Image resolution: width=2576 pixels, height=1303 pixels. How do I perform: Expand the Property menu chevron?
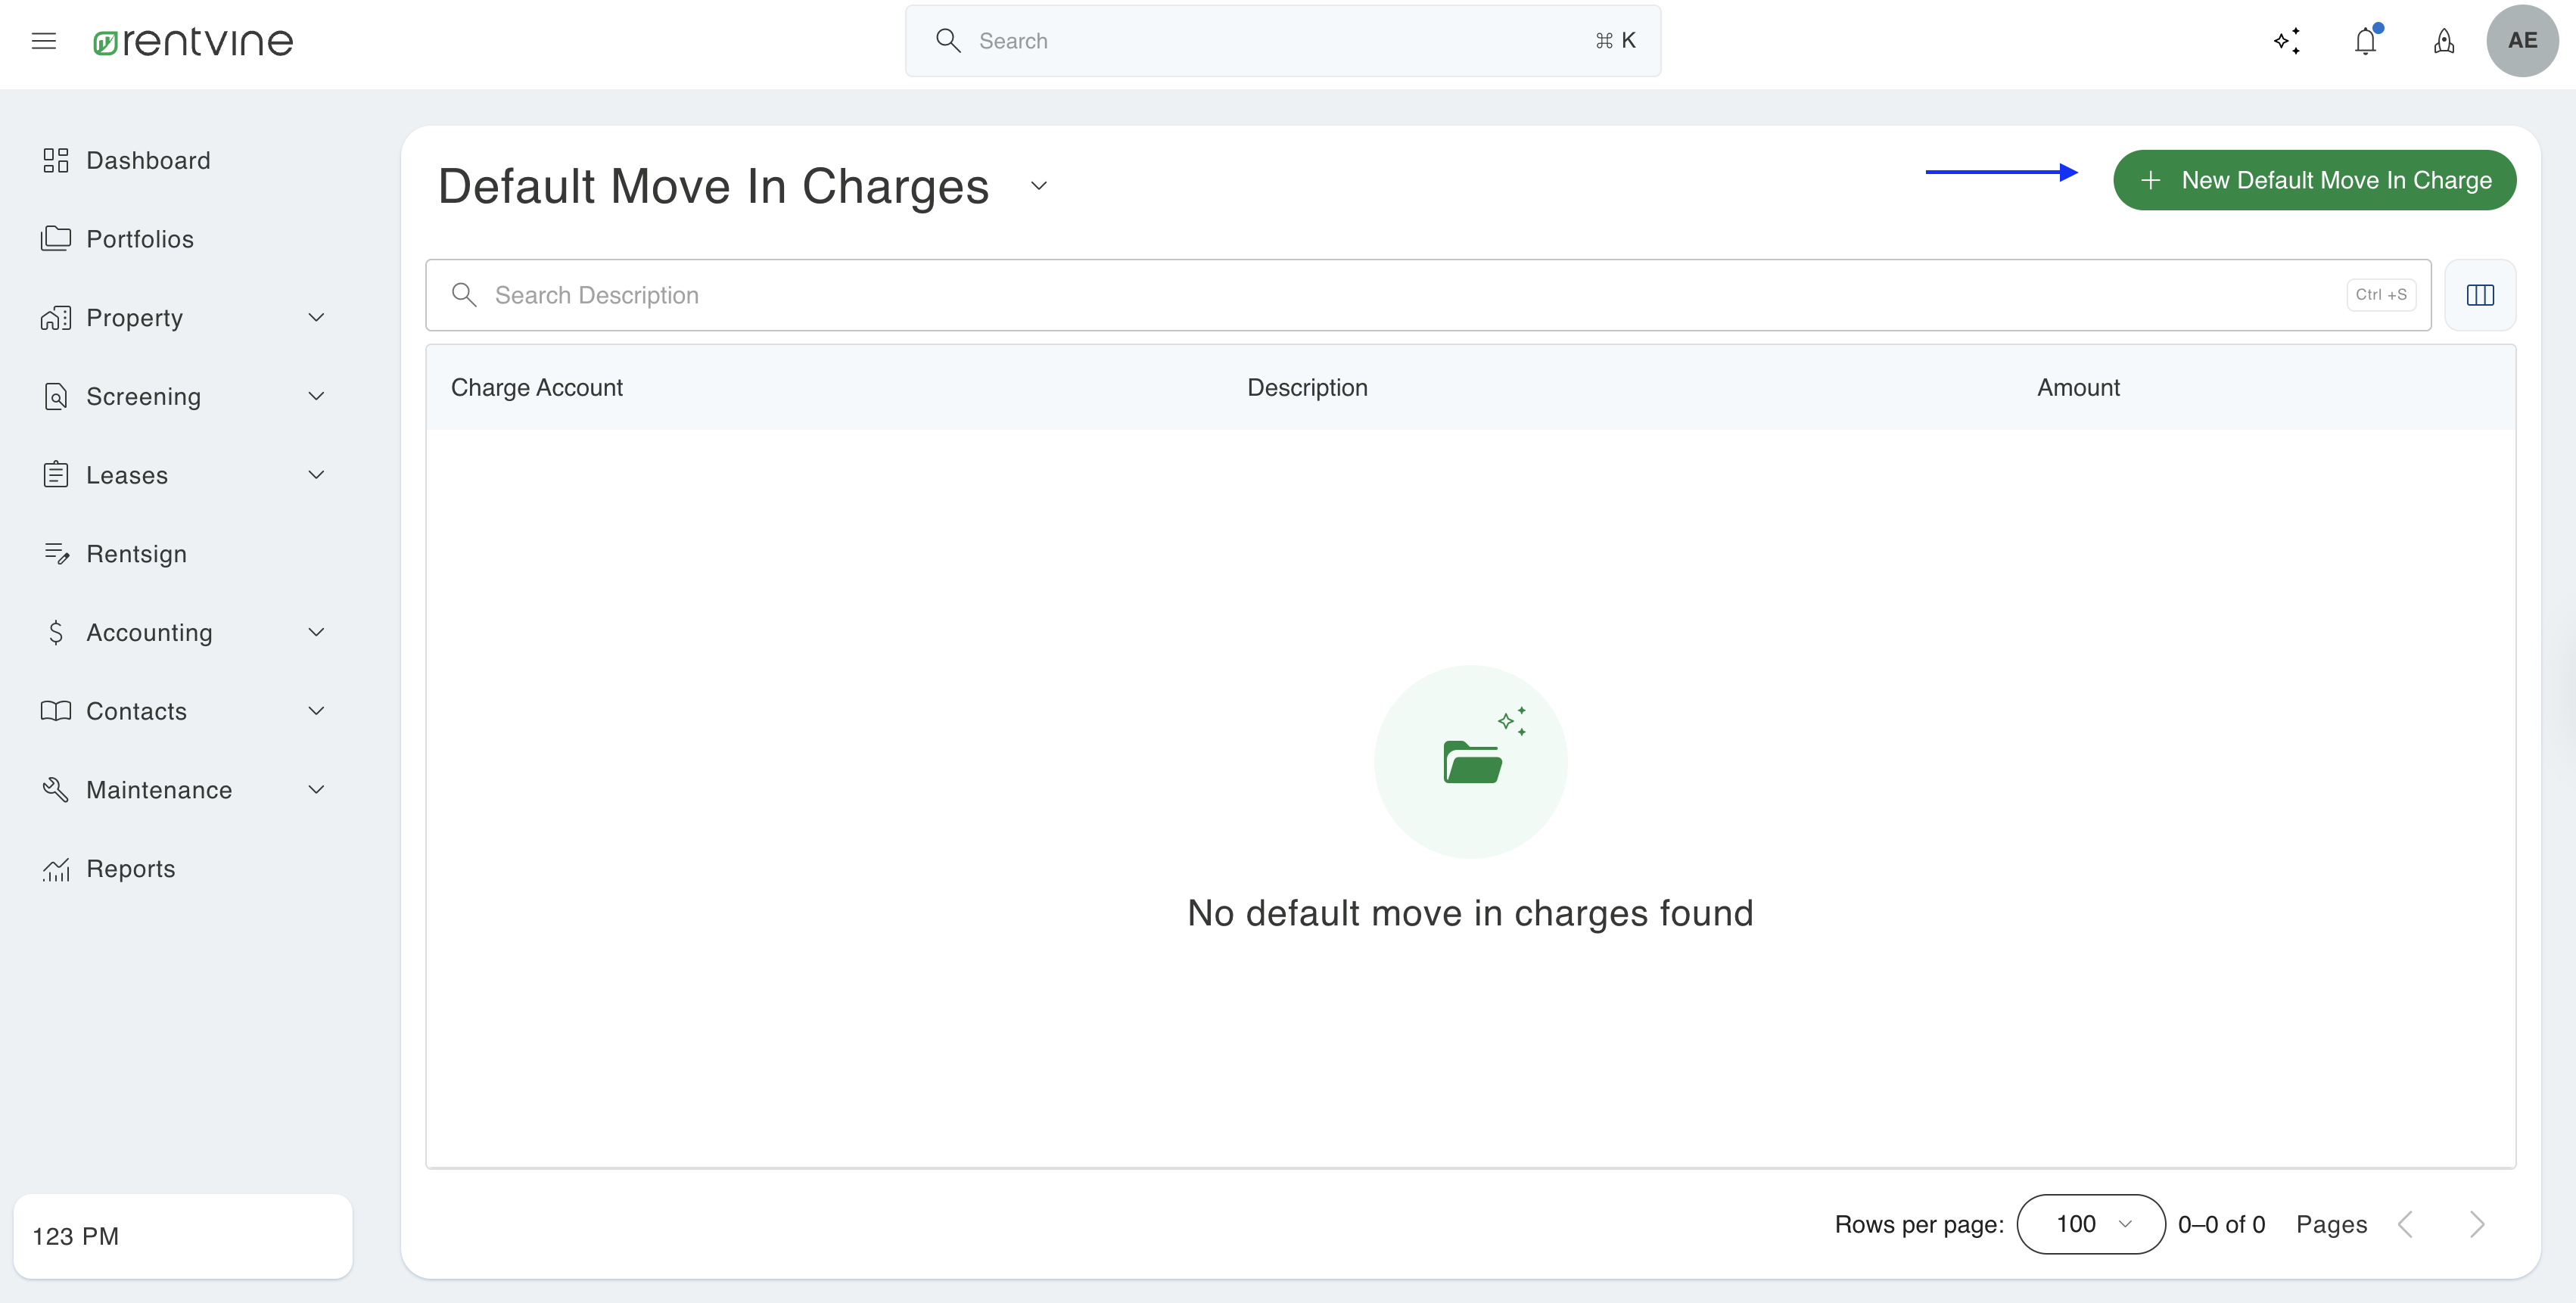click(316, 317)
